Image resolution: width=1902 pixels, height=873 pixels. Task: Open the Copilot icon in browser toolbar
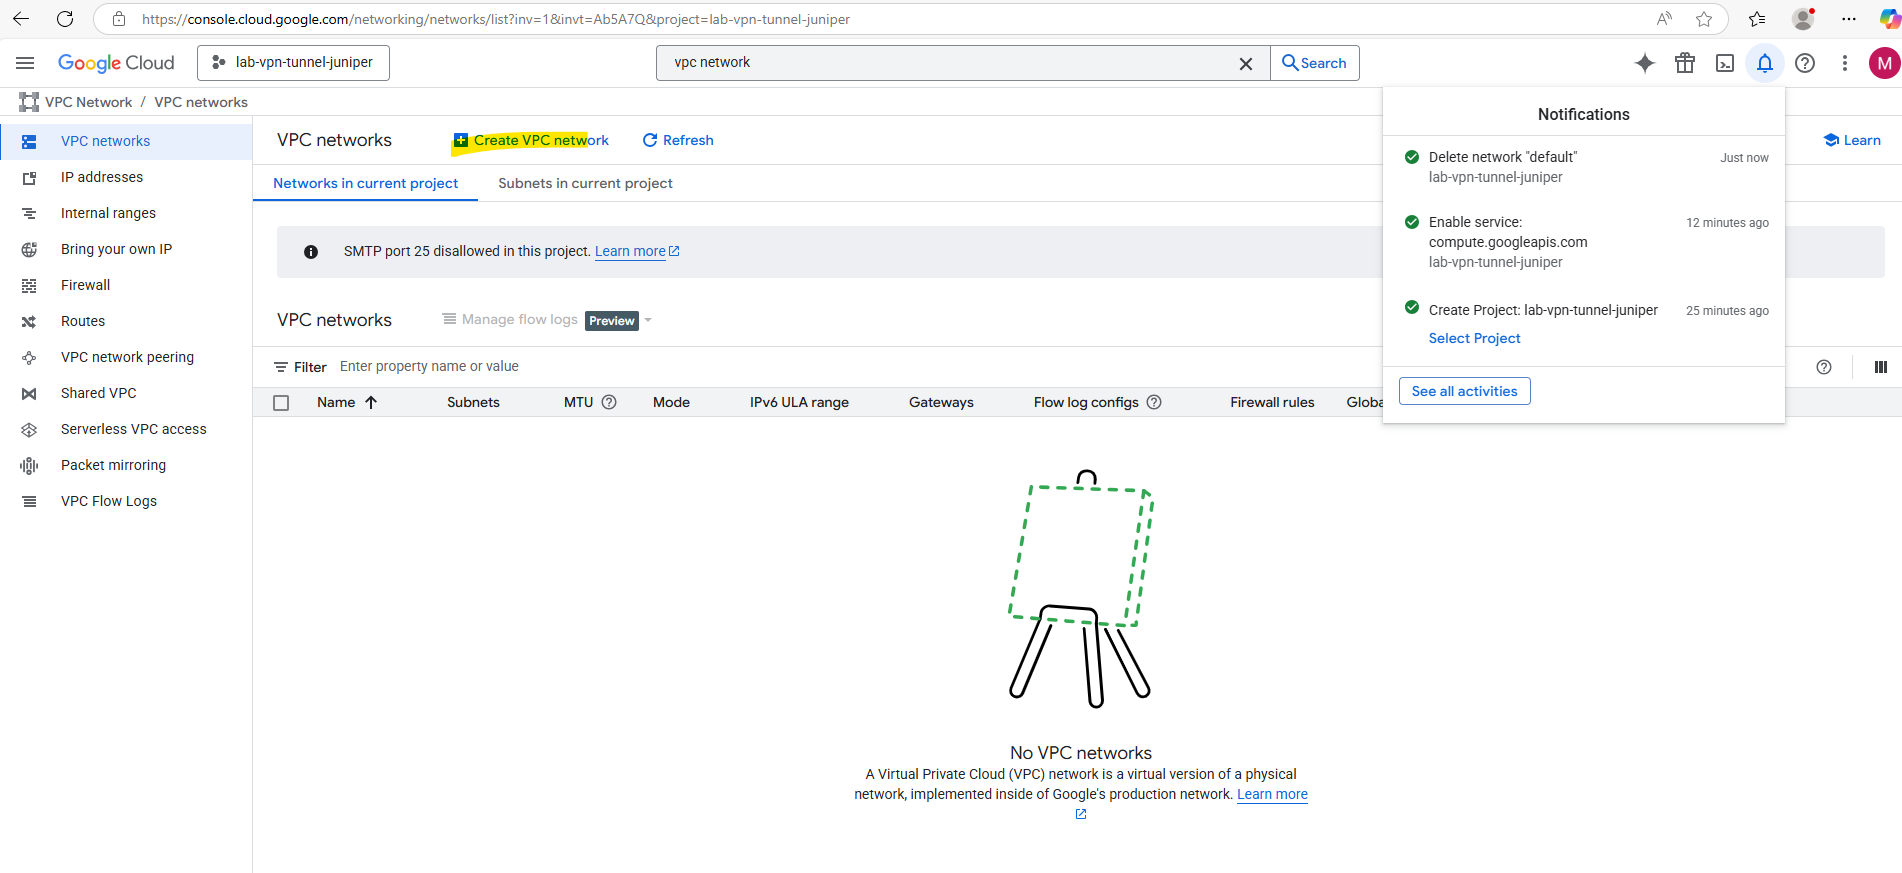1889,19
